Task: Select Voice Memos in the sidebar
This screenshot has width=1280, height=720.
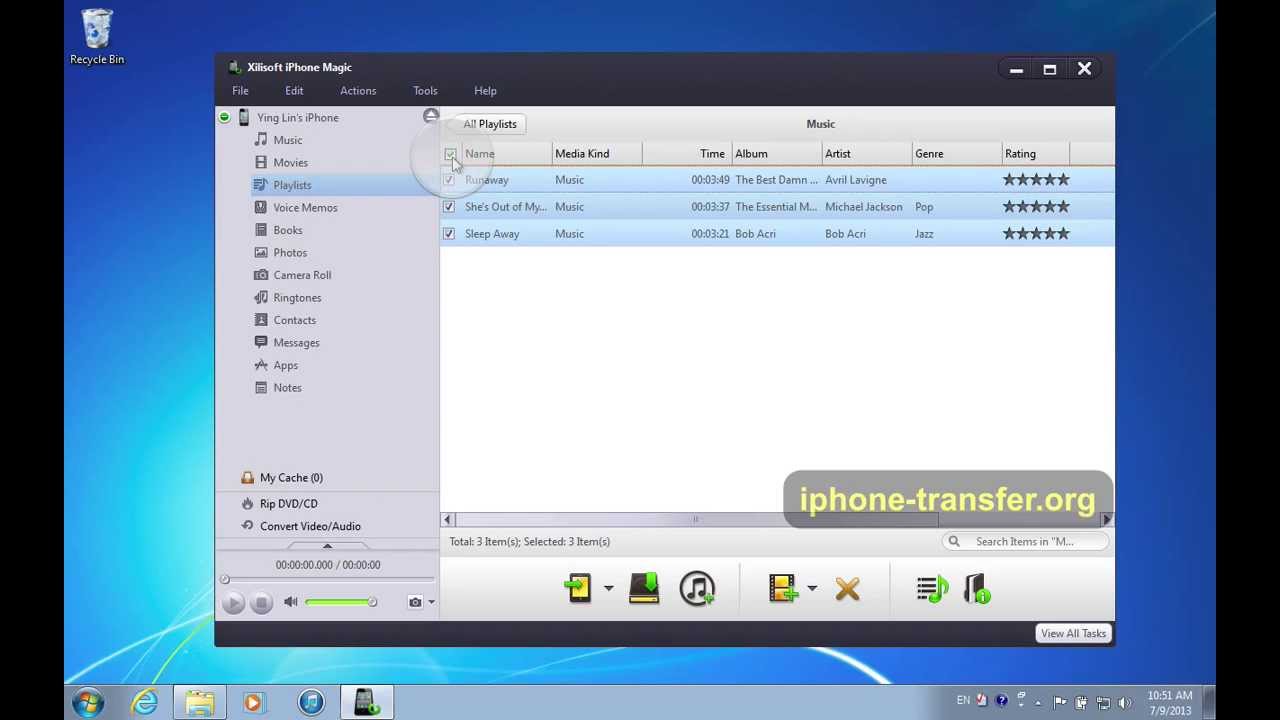Action: pyautogui.click(x=305, y=208)
